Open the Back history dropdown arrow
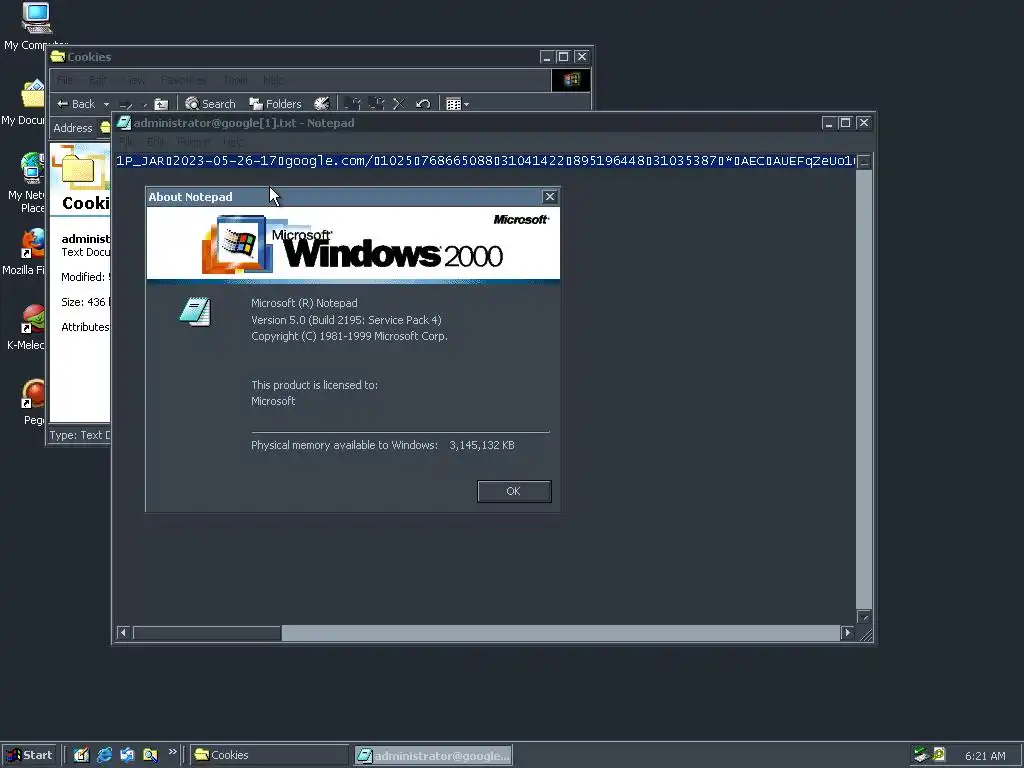The width and height of the screenshot is (1024, 768). click(x=106, y=104)
